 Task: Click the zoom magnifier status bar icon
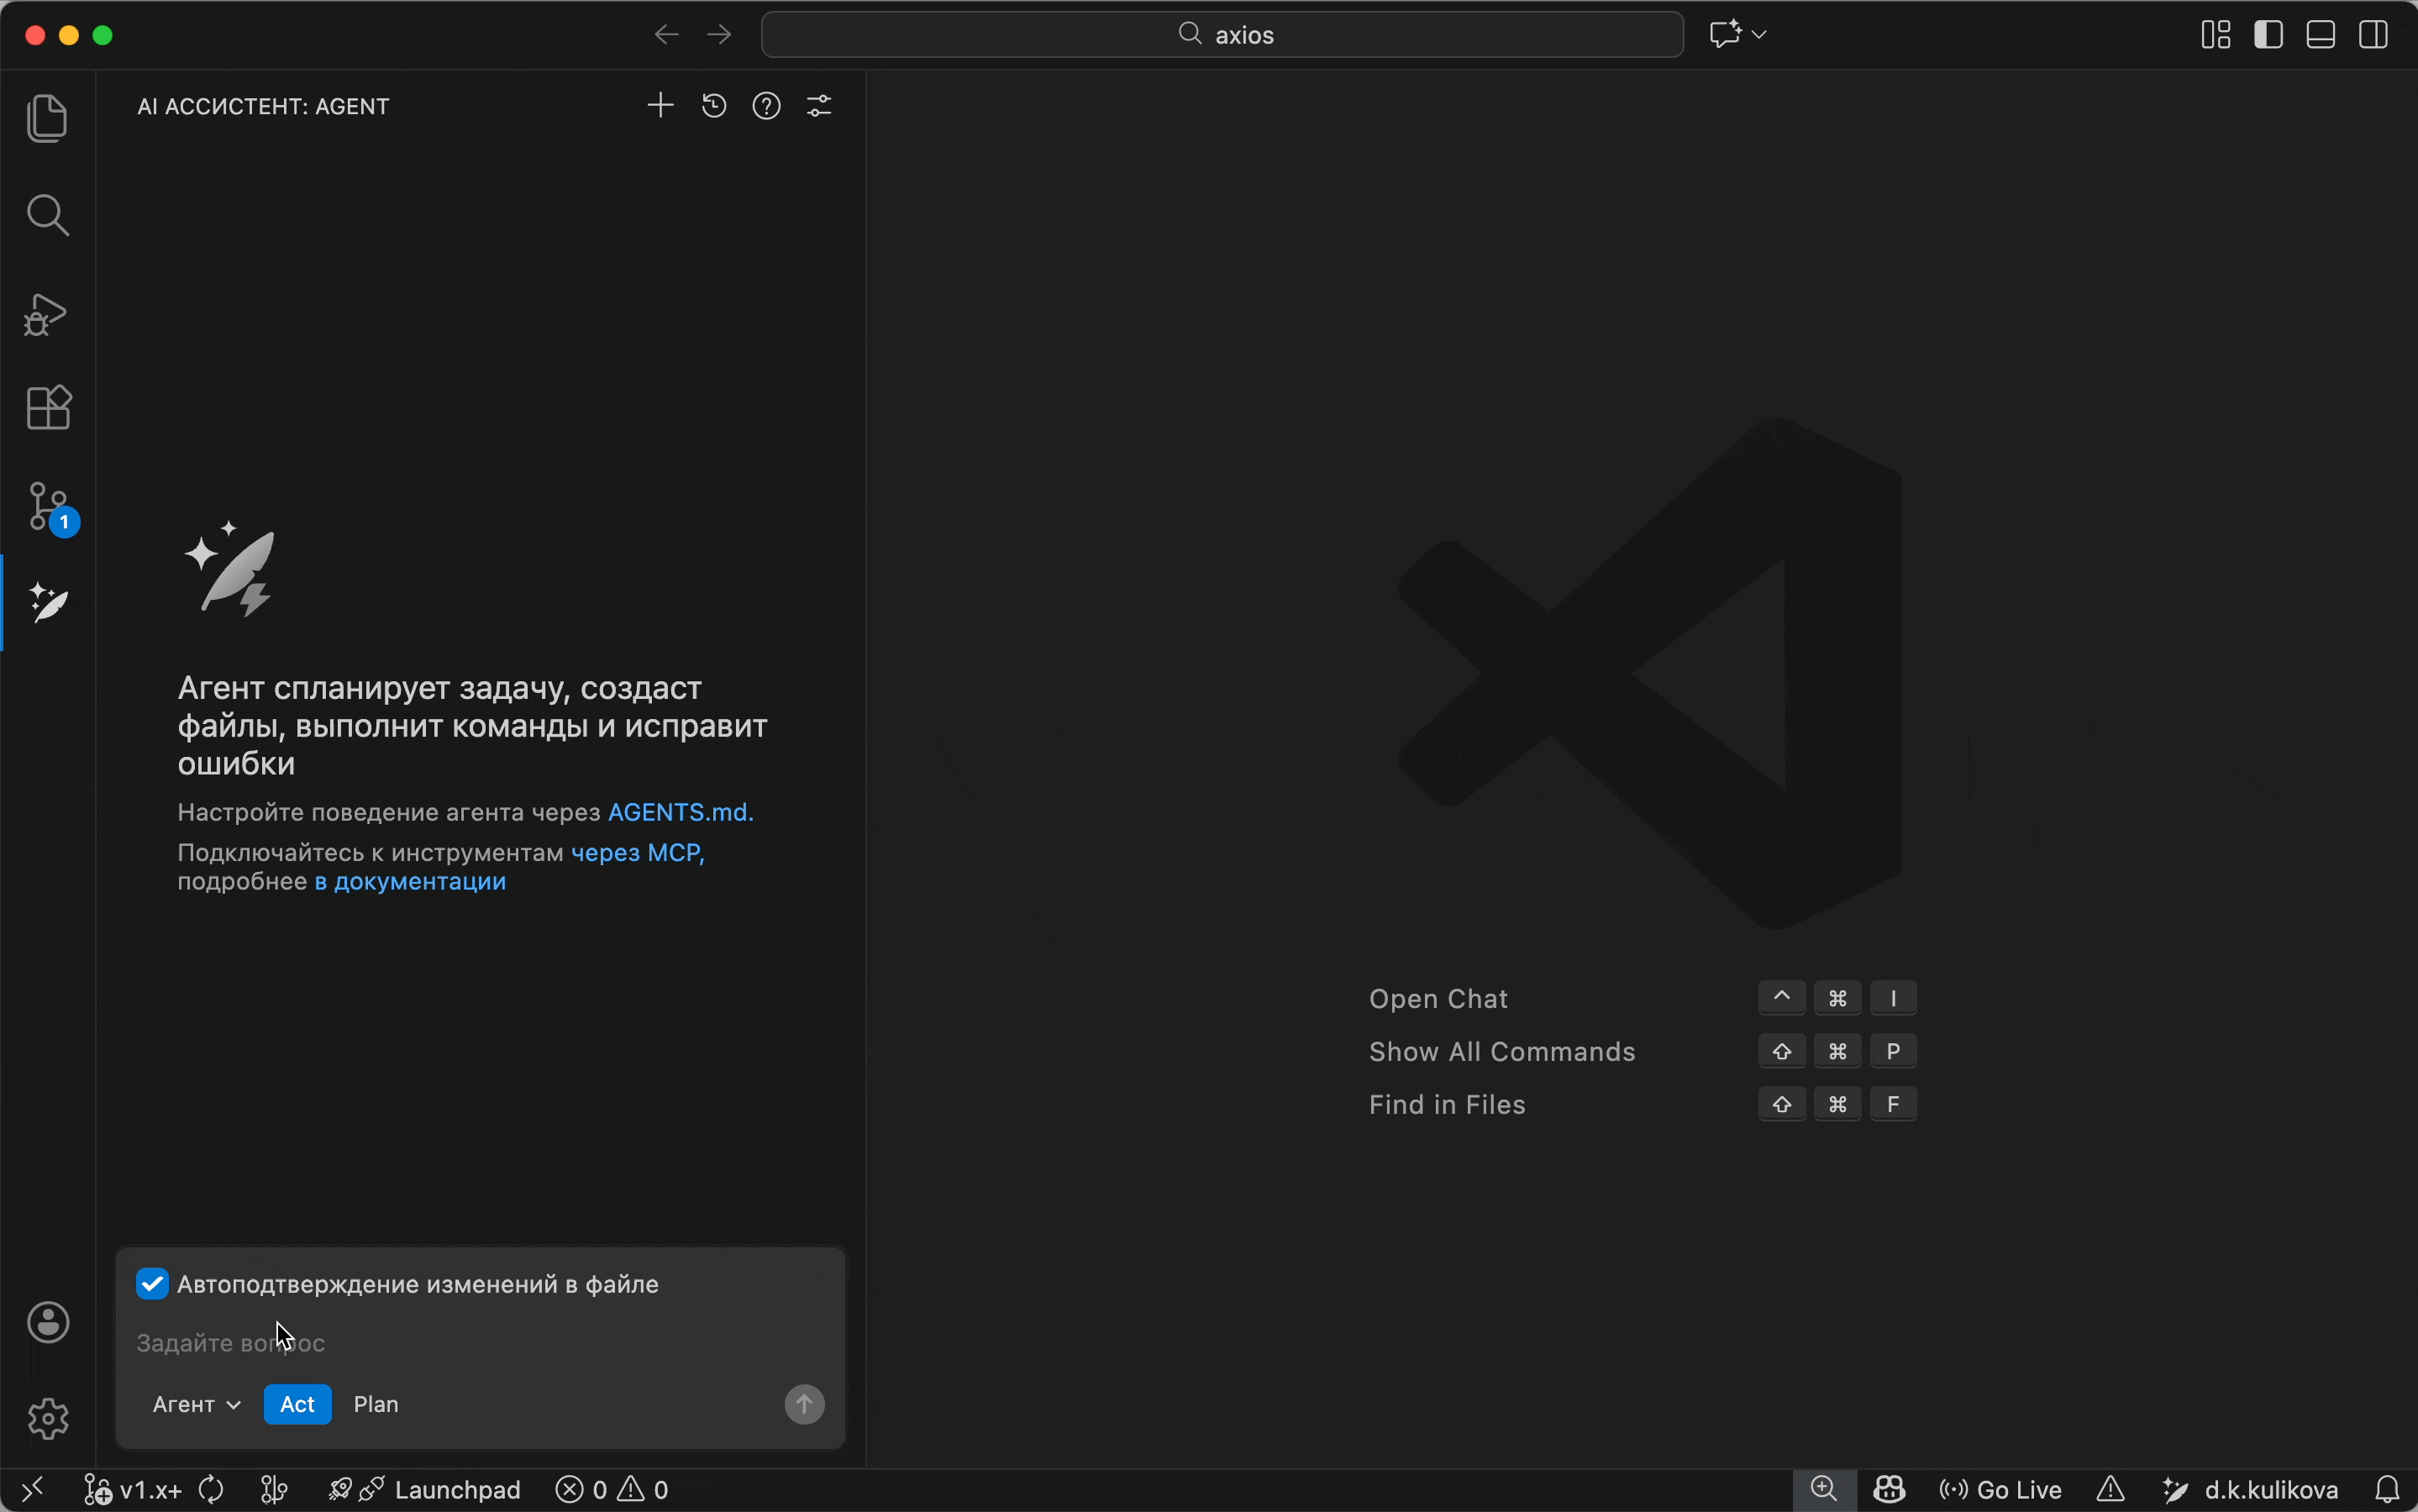pyautogui.click(x=1824, y=1490)
